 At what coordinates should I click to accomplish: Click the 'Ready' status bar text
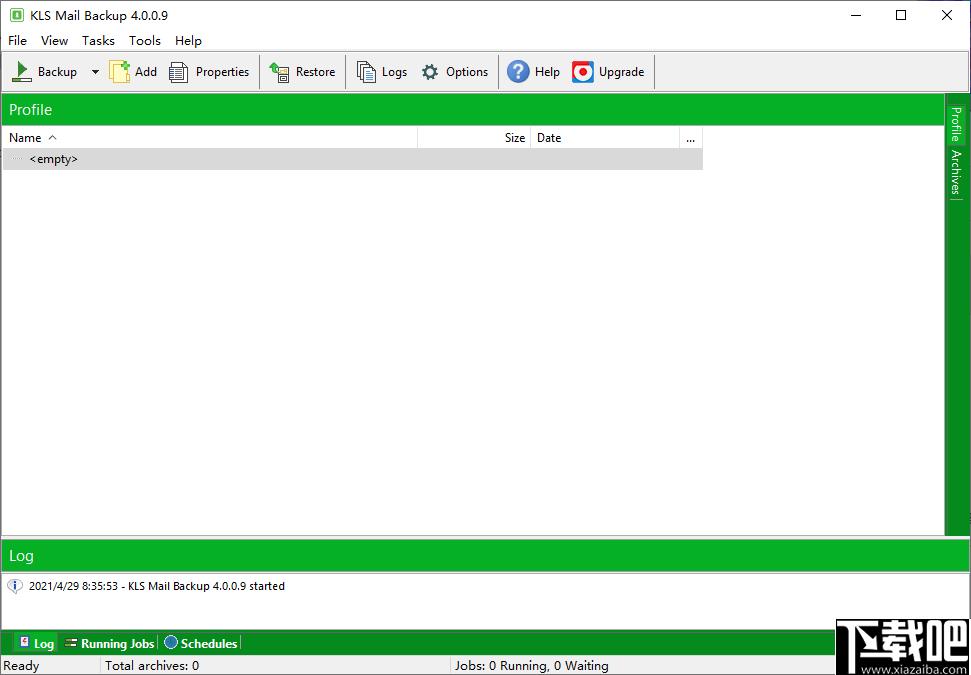click(x=21, y=666)
